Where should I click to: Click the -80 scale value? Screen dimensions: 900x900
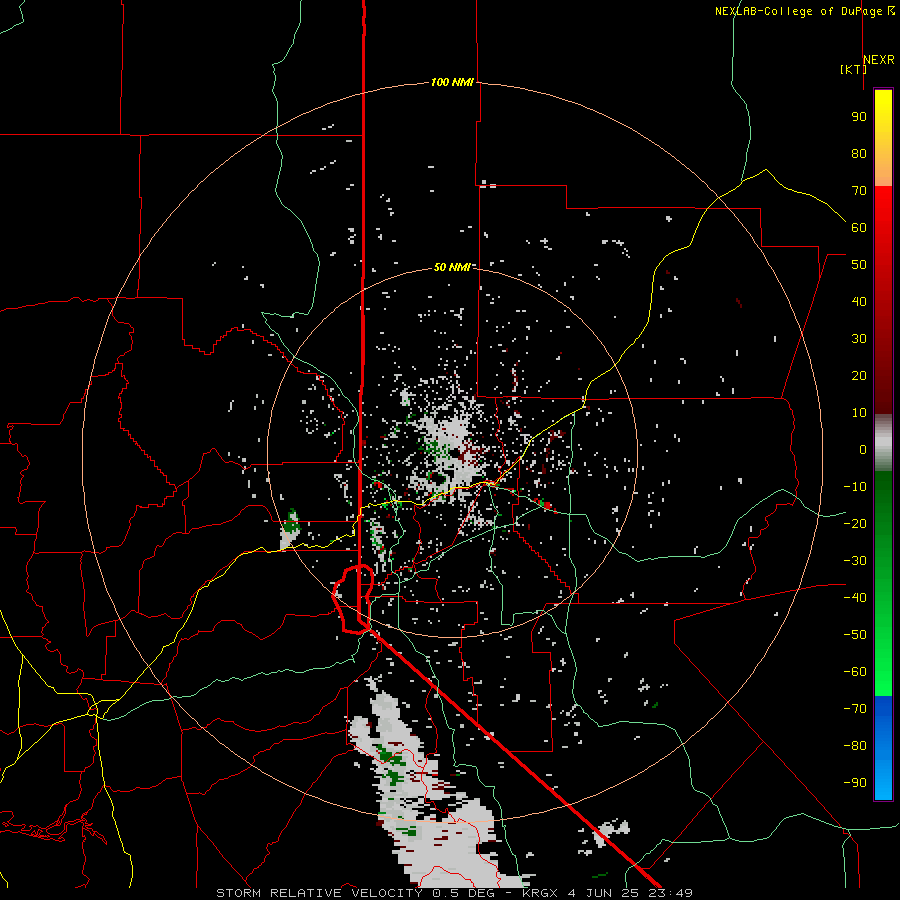855,746
